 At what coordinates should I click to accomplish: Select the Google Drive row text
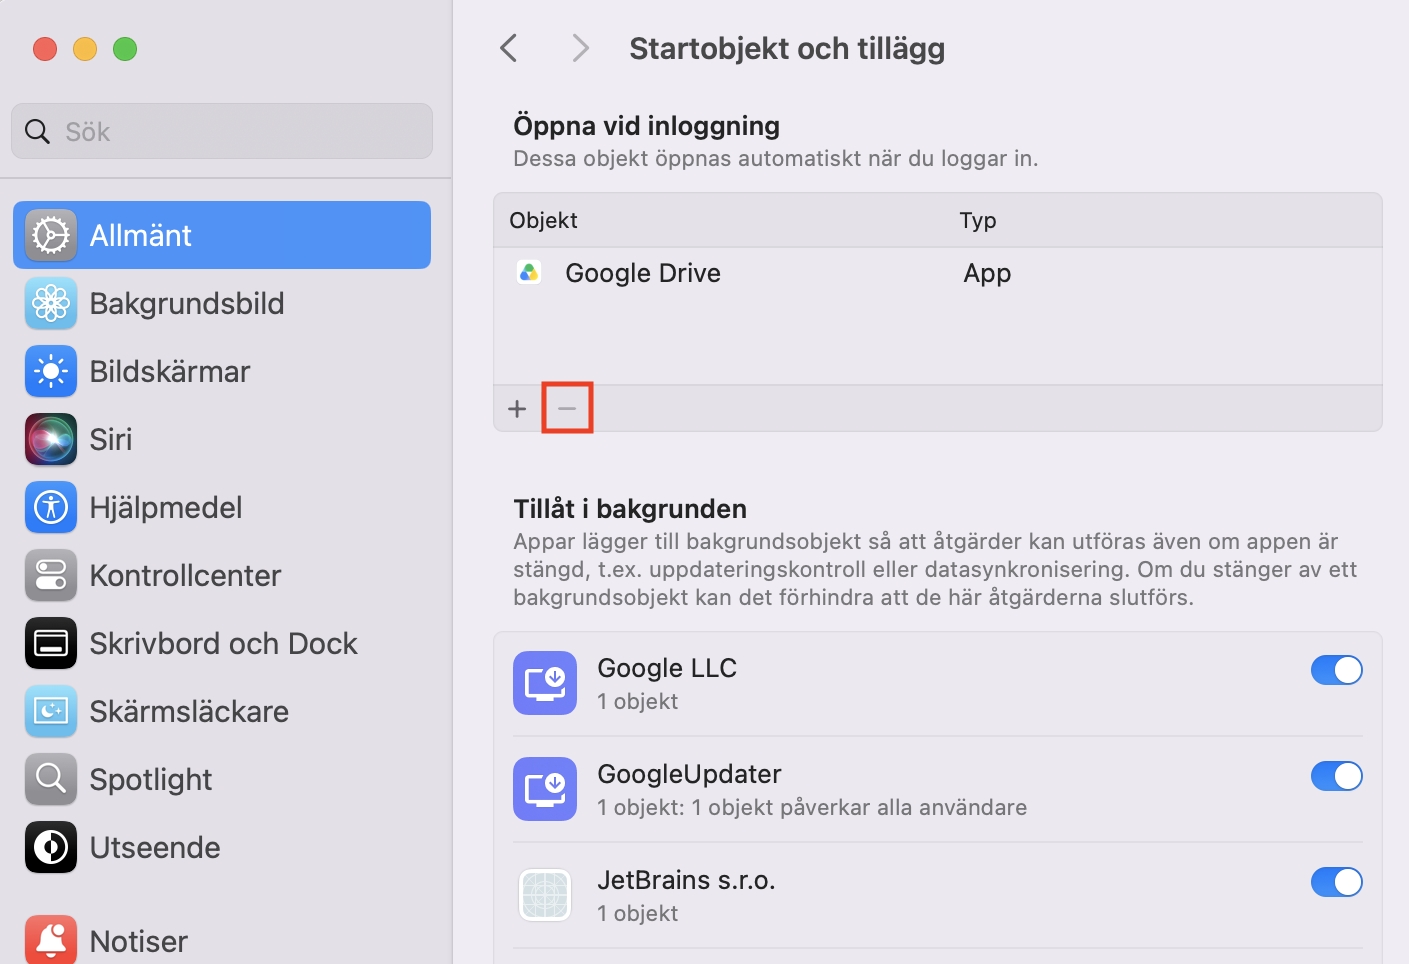coord(643,273)
